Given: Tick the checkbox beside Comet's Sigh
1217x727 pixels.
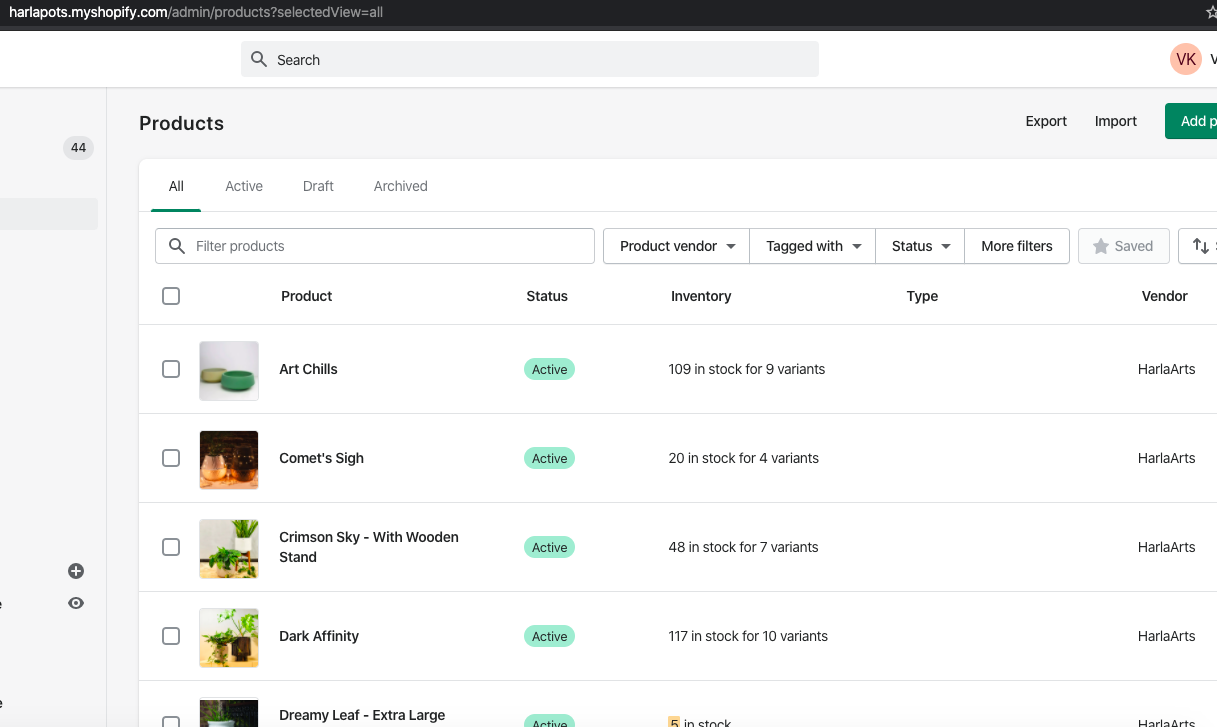Looking at the screenshot, I should [171, 458].
